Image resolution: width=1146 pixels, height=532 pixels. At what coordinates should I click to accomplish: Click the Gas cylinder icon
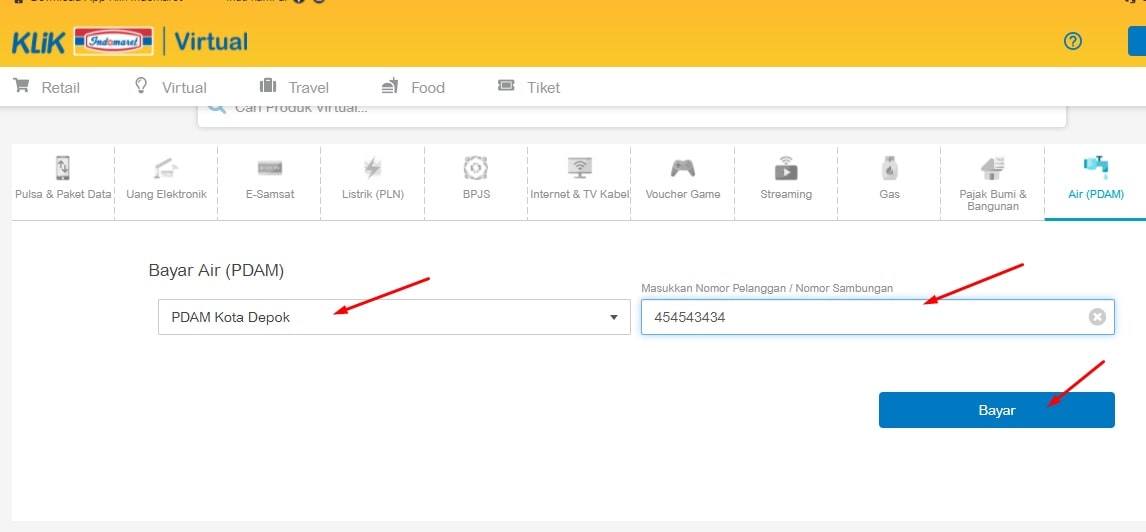pos(889,168)
